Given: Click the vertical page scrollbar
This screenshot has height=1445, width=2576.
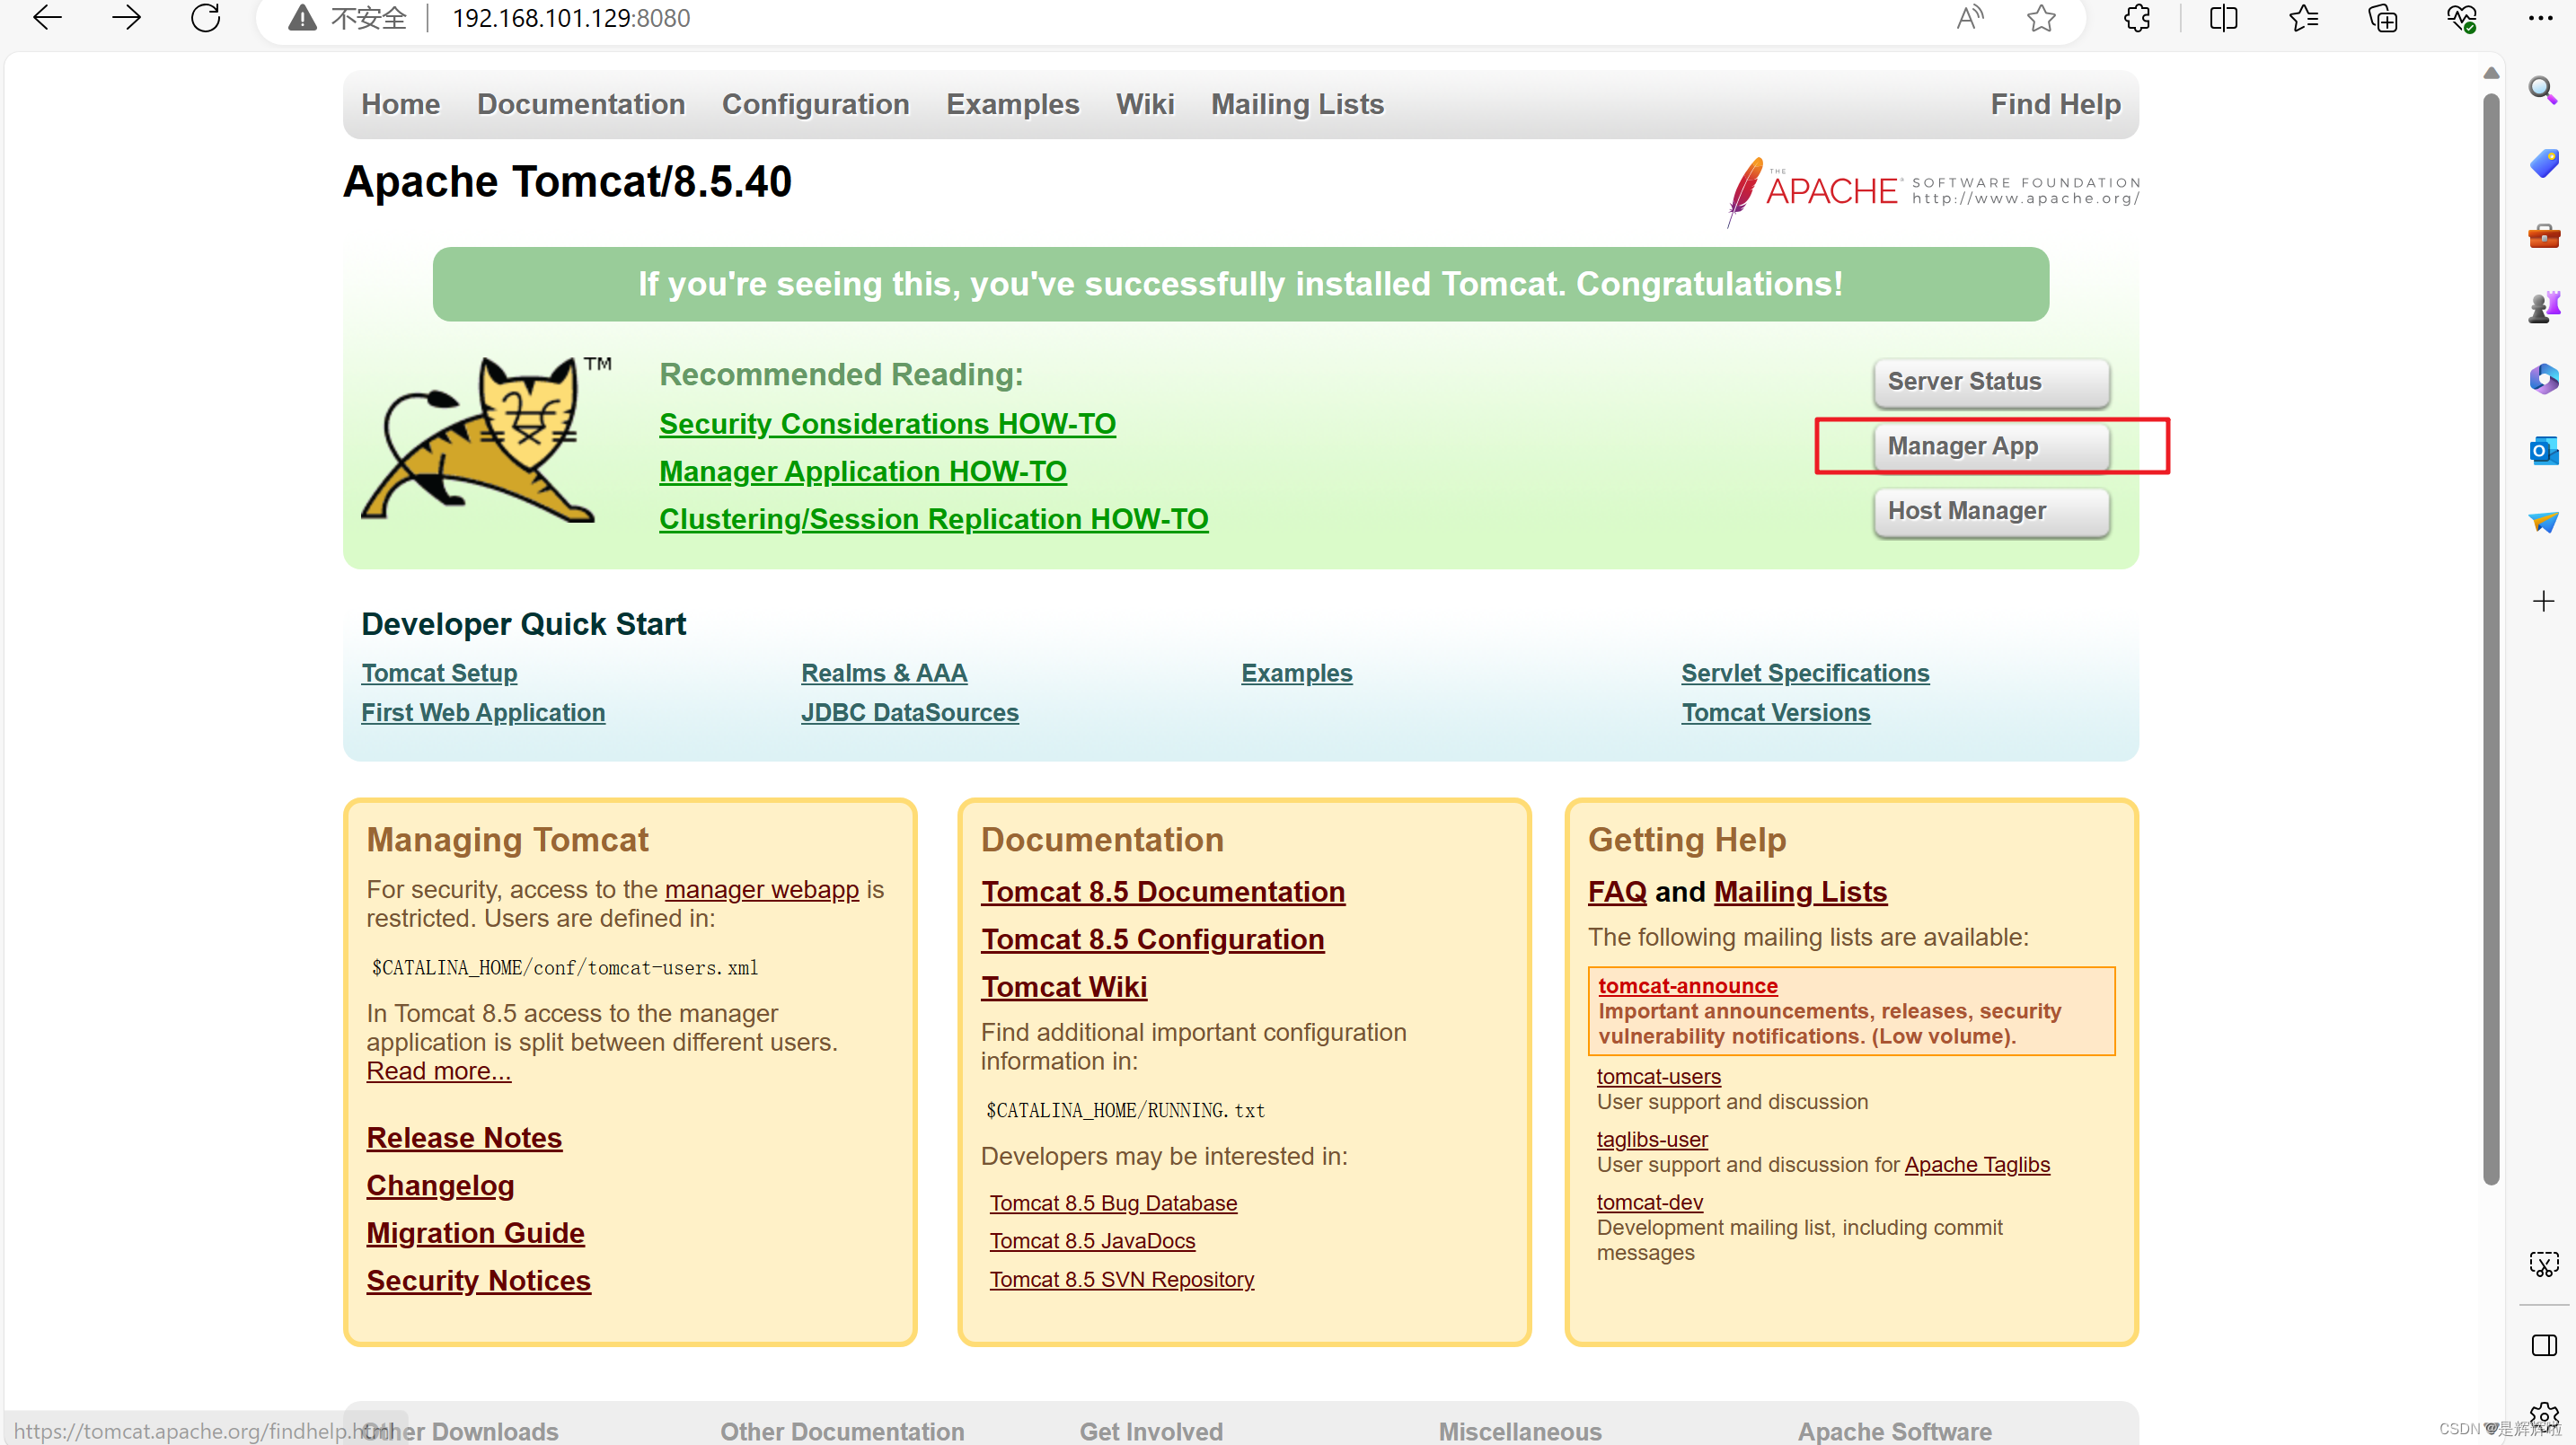Looking at the screenshot, I should tap(2490, 640).
